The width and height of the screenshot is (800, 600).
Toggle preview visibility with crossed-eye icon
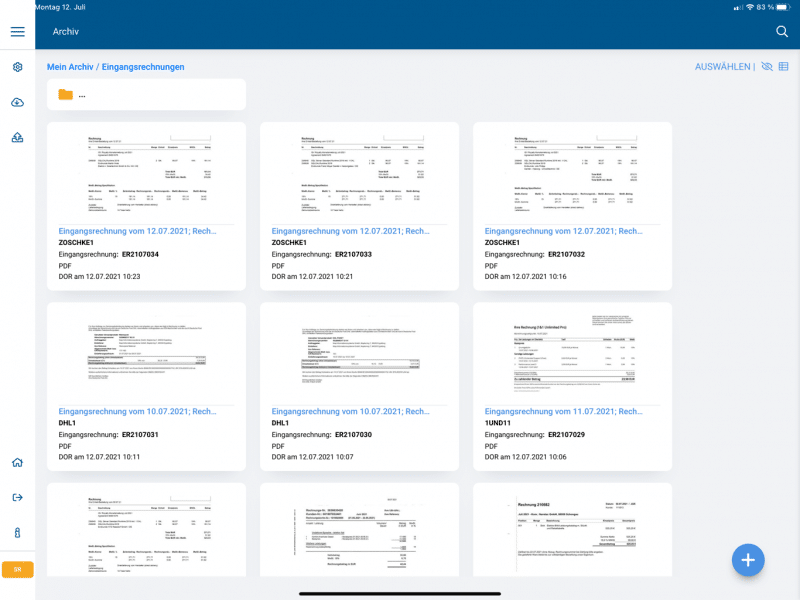pyautogui.click(x=767, y=67)
